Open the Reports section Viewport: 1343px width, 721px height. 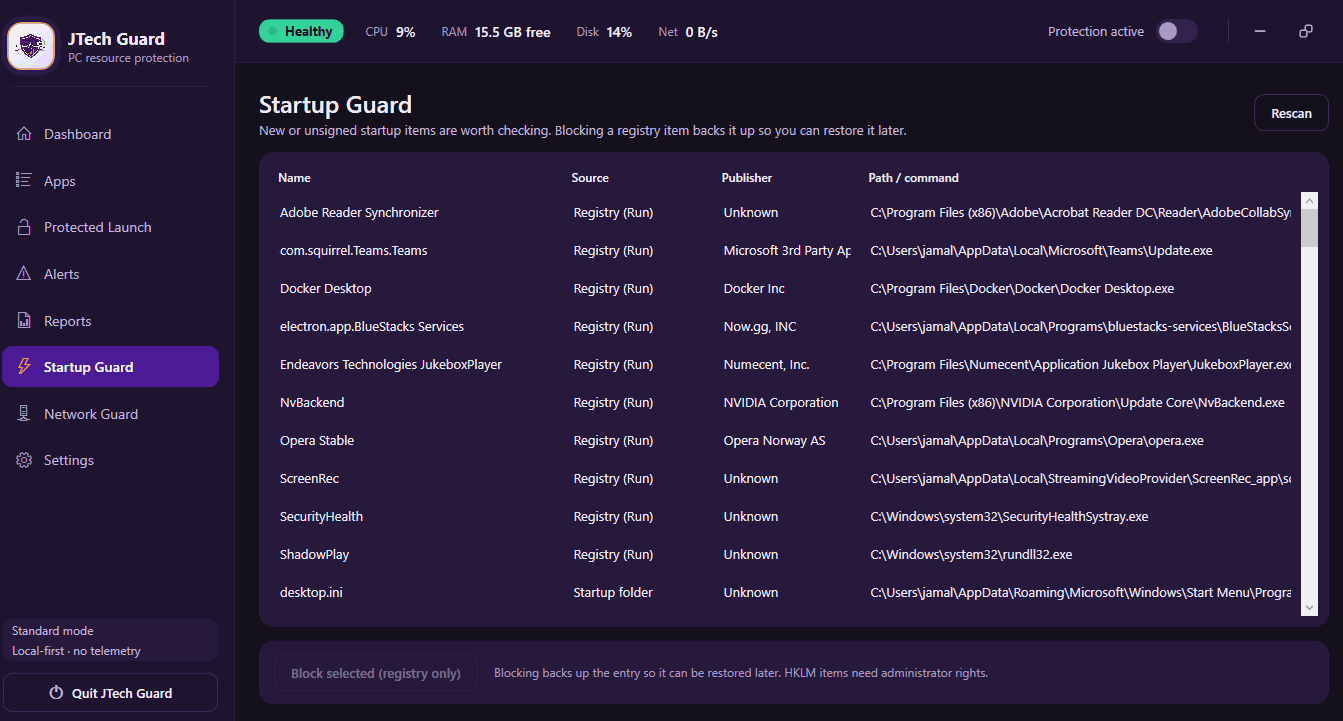[110, 321]
